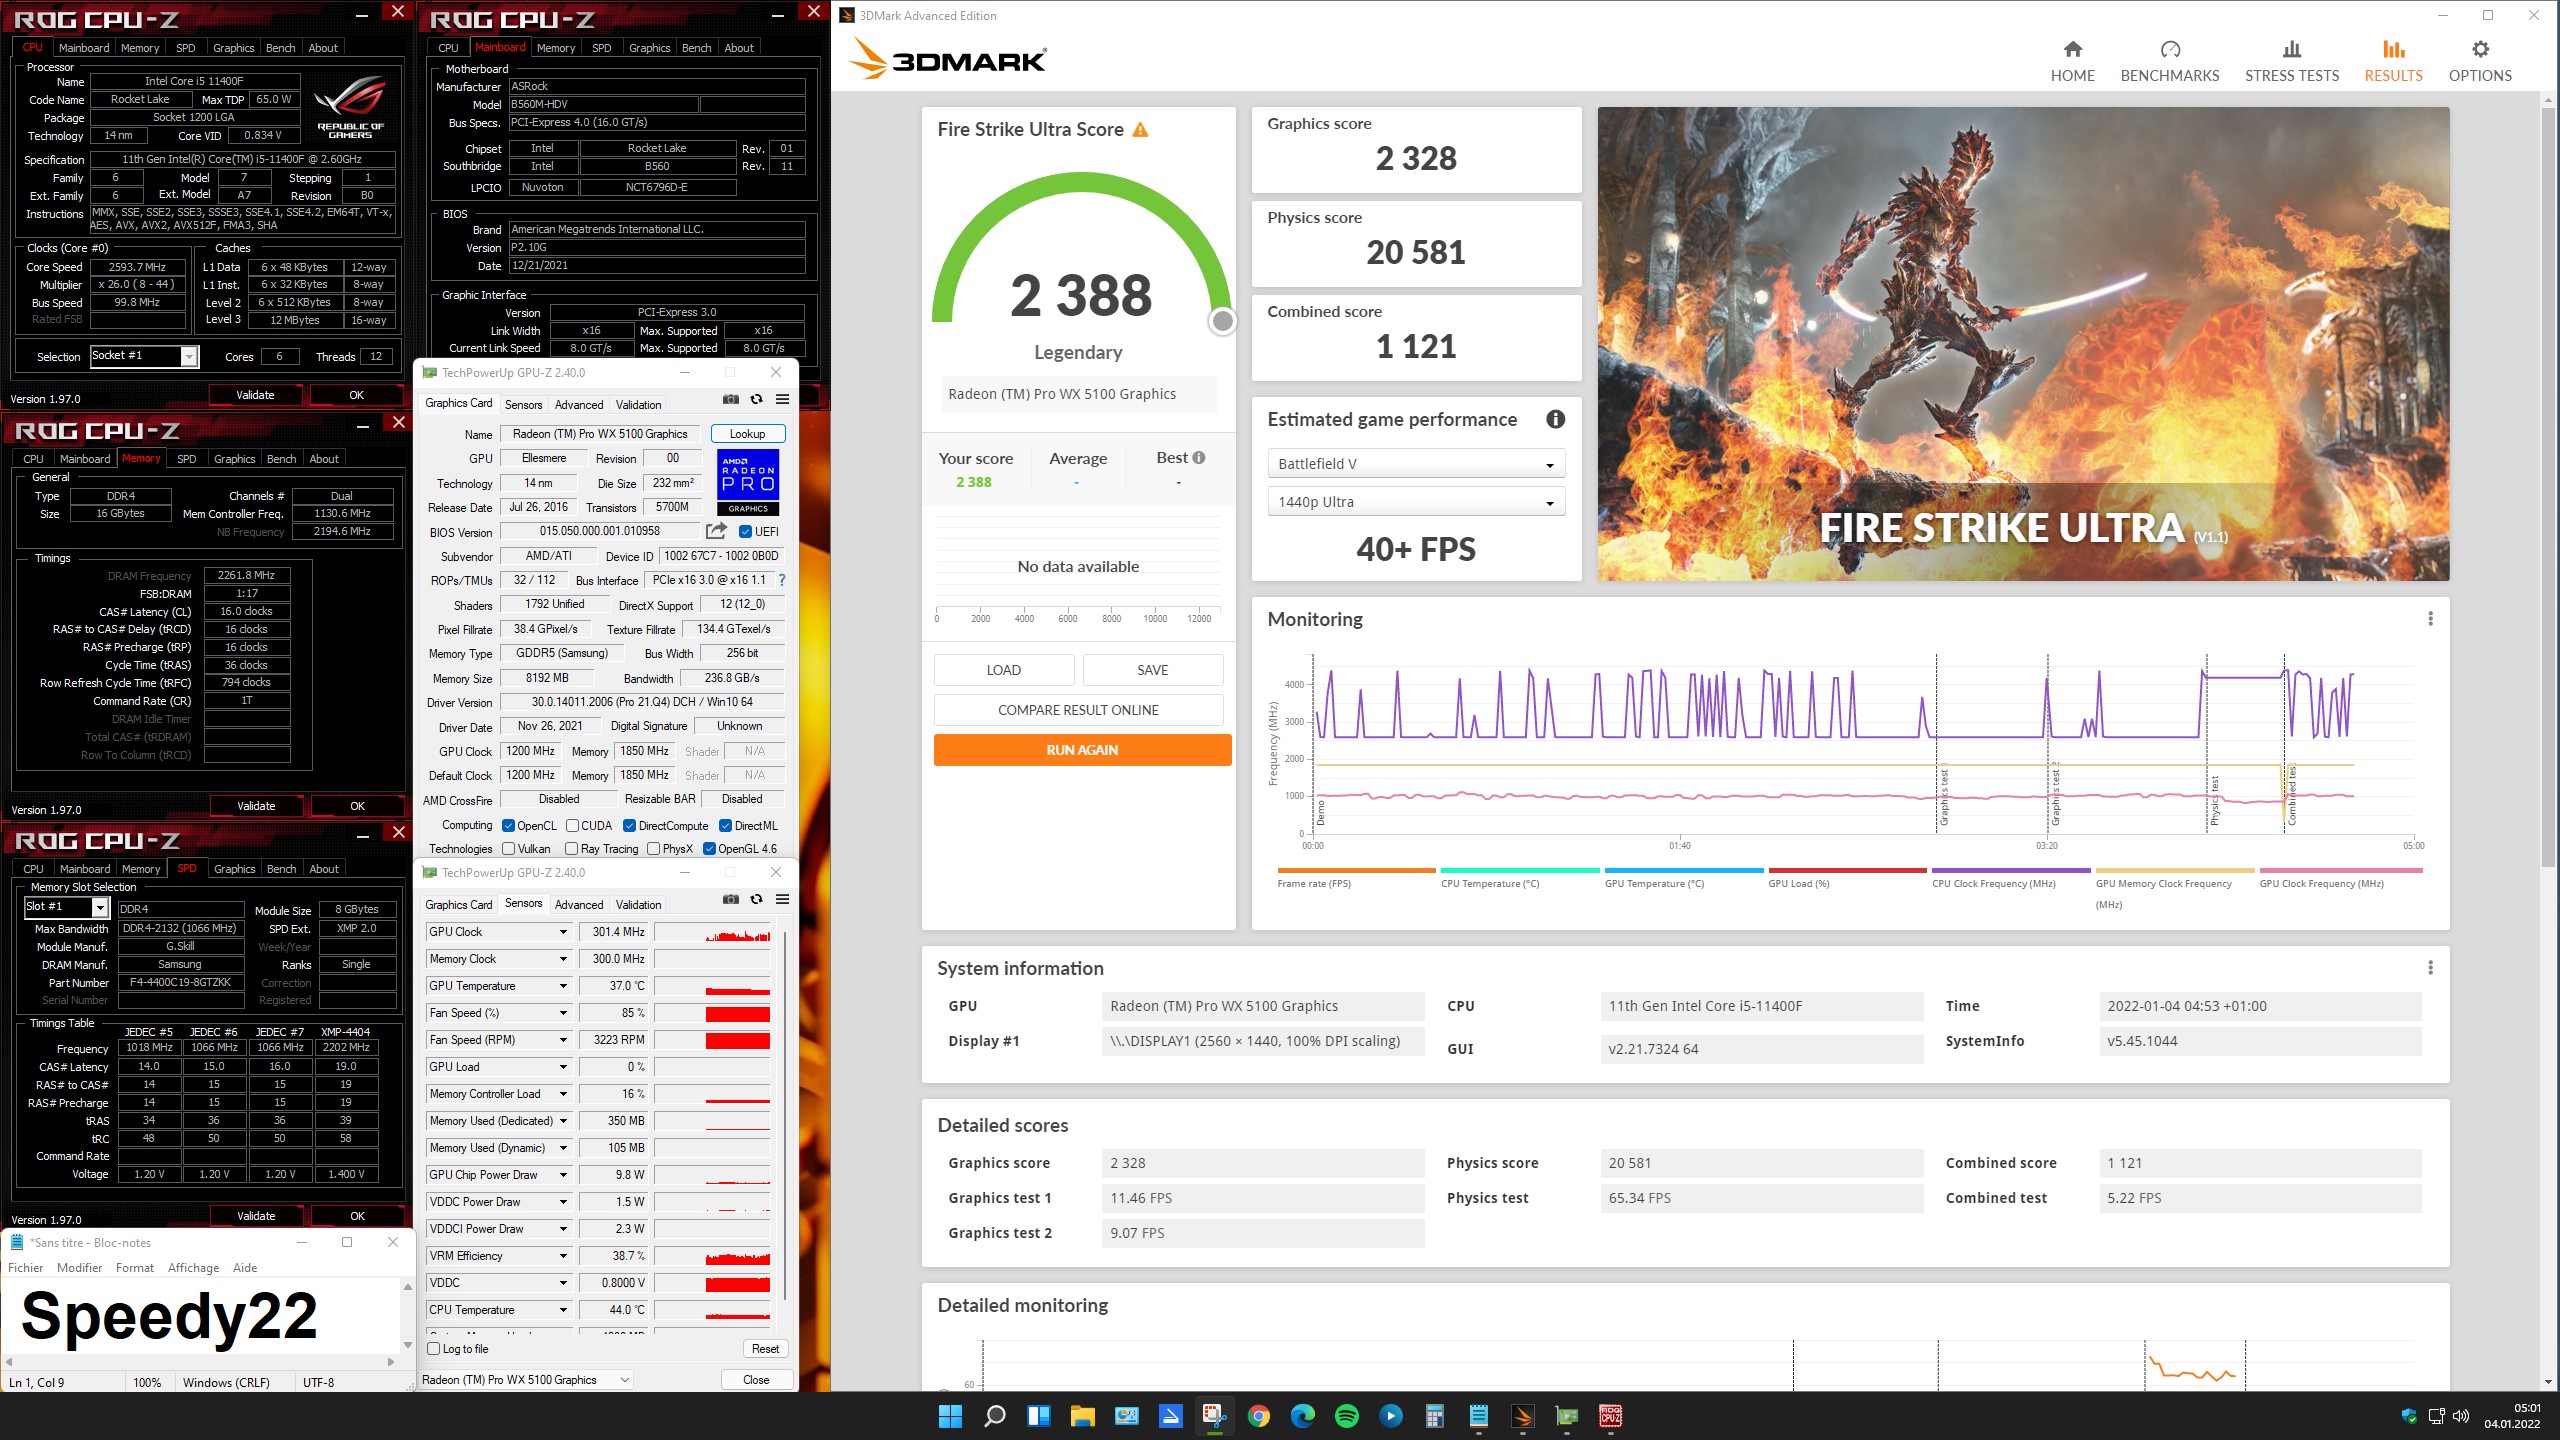Viewport: 2560px width, 1440px height.
Task: Click LOAD result button
Action: [x=1004, y=670]
